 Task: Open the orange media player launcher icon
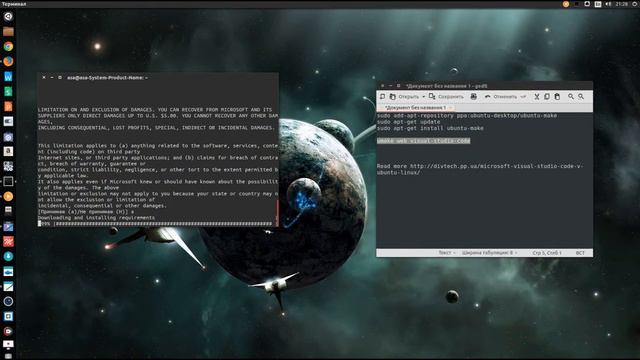click(x=8, y=196)
